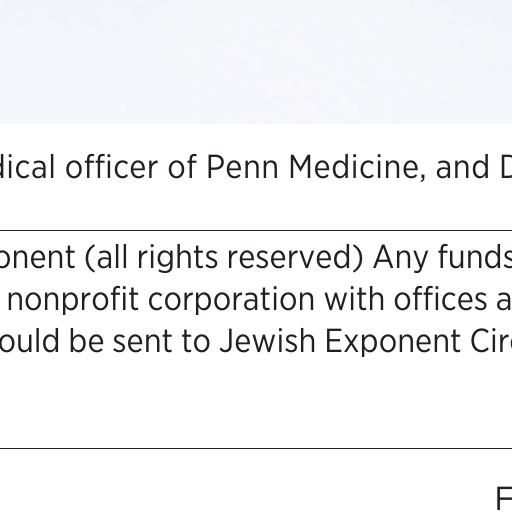
Task: Click the word "officer" in the top line
Action: (x=111, y=167)
